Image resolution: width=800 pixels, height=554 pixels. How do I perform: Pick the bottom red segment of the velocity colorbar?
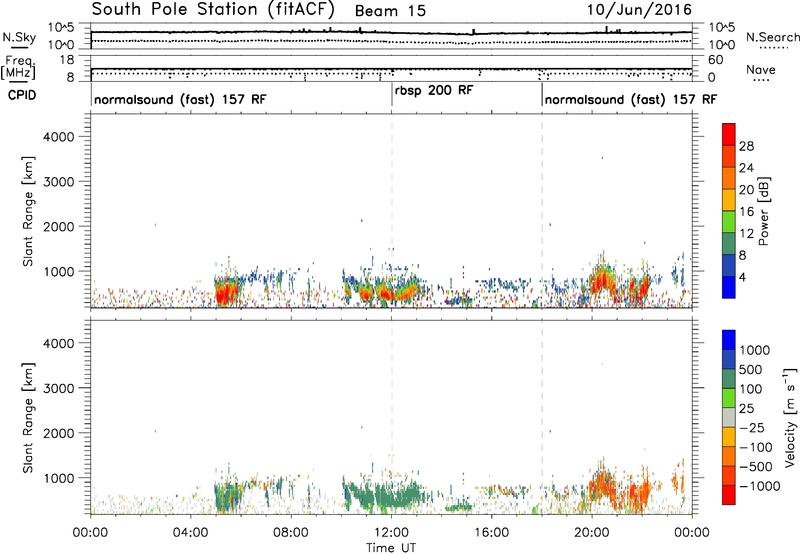[729, 495]
